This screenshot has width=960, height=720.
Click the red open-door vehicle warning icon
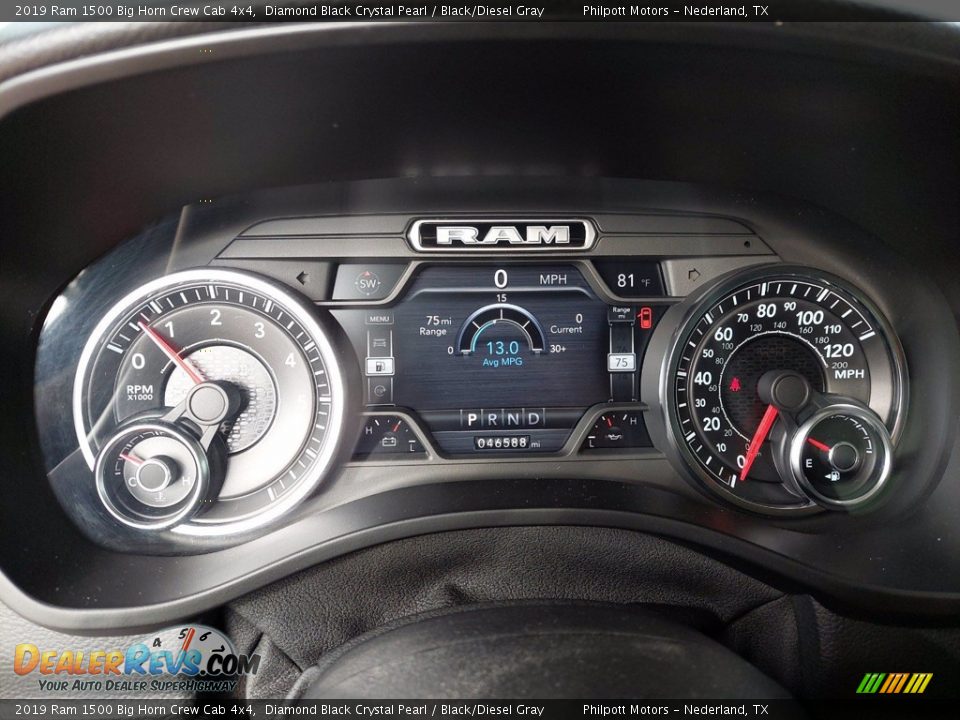(x=645, y=318)
